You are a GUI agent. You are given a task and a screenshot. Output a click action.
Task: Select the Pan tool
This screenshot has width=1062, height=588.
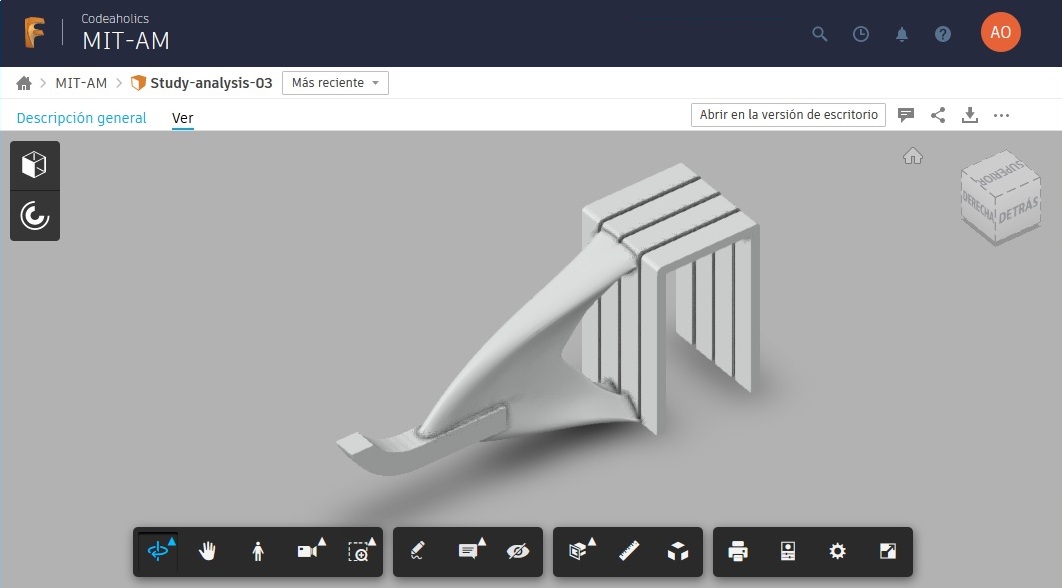(207, 551)
